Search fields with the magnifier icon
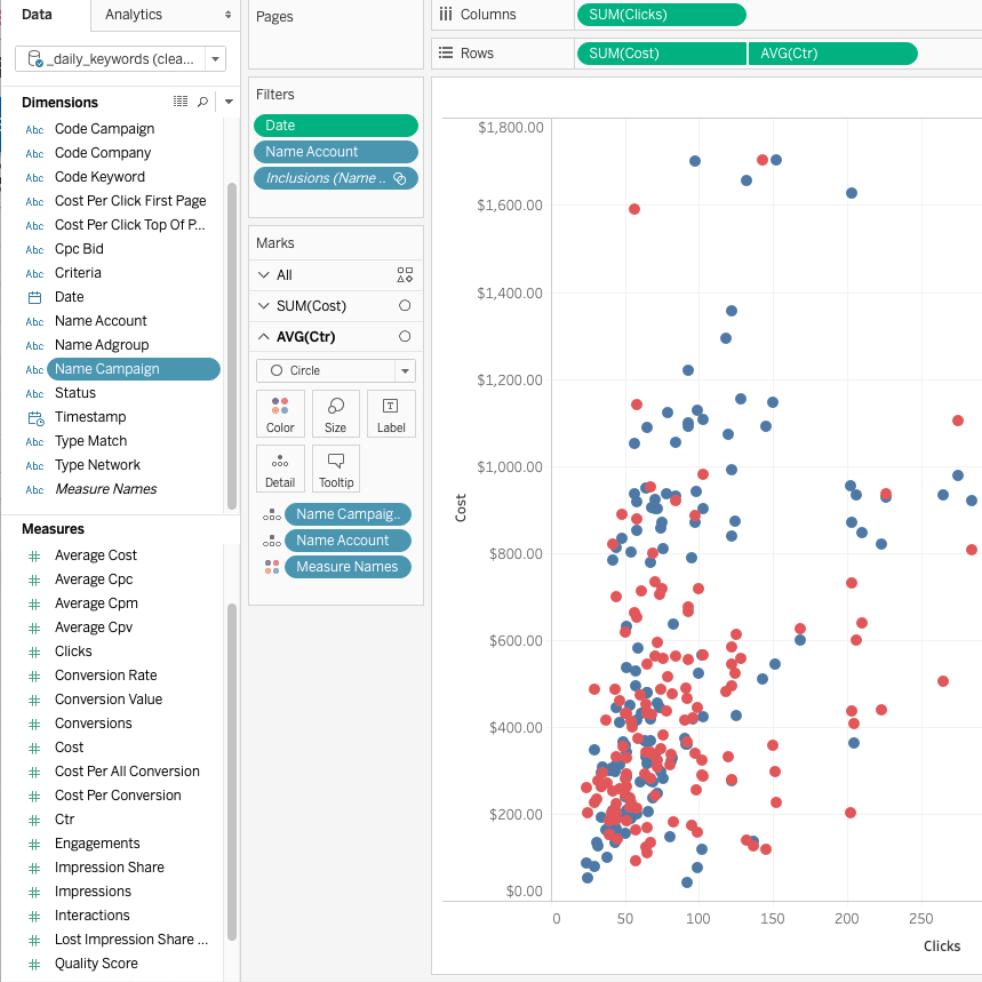 202,101
